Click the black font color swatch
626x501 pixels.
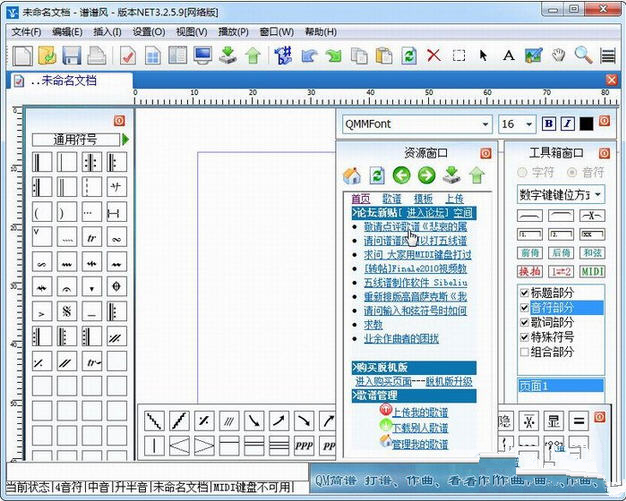click(x=585, y=124)
